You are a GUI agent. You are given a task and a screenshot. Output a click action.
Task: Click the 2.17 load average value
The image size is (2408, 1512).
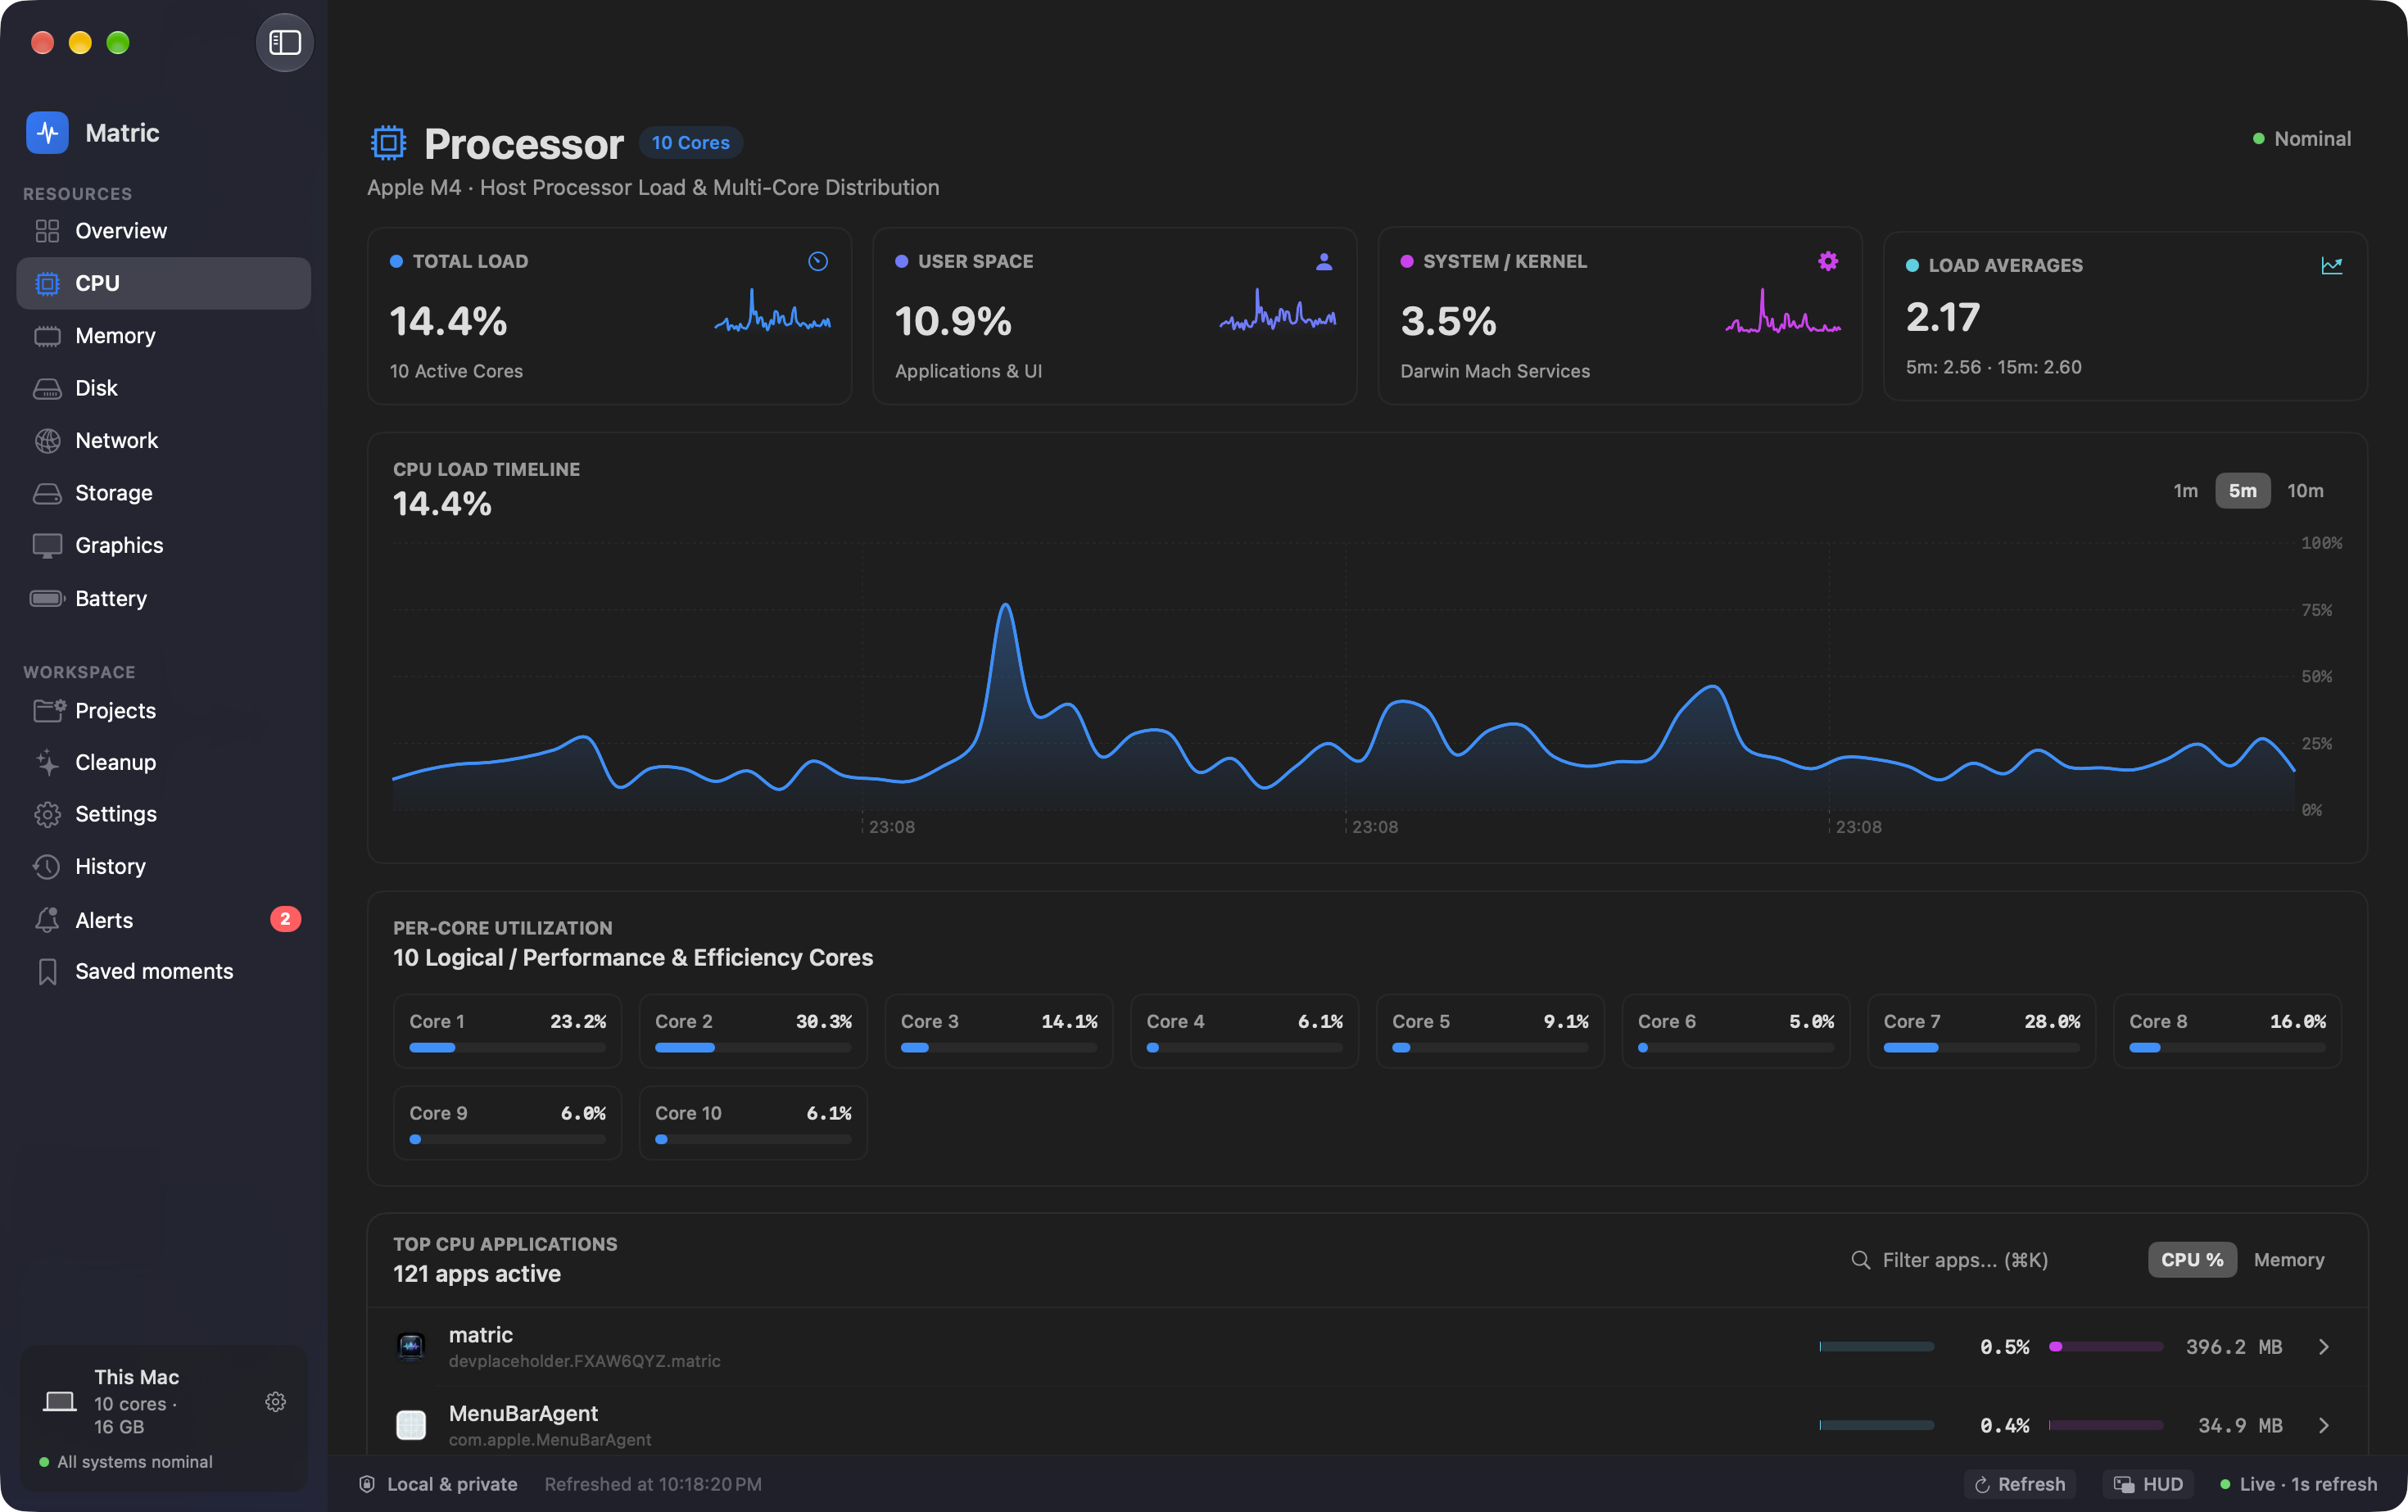point(1942,318)
